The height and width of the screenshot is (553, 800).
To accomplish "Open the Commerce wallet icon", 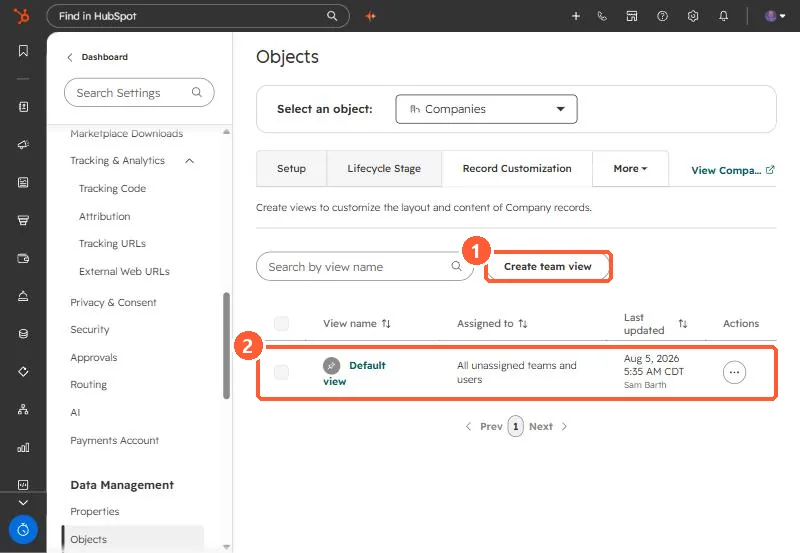I will coord(23,258).
